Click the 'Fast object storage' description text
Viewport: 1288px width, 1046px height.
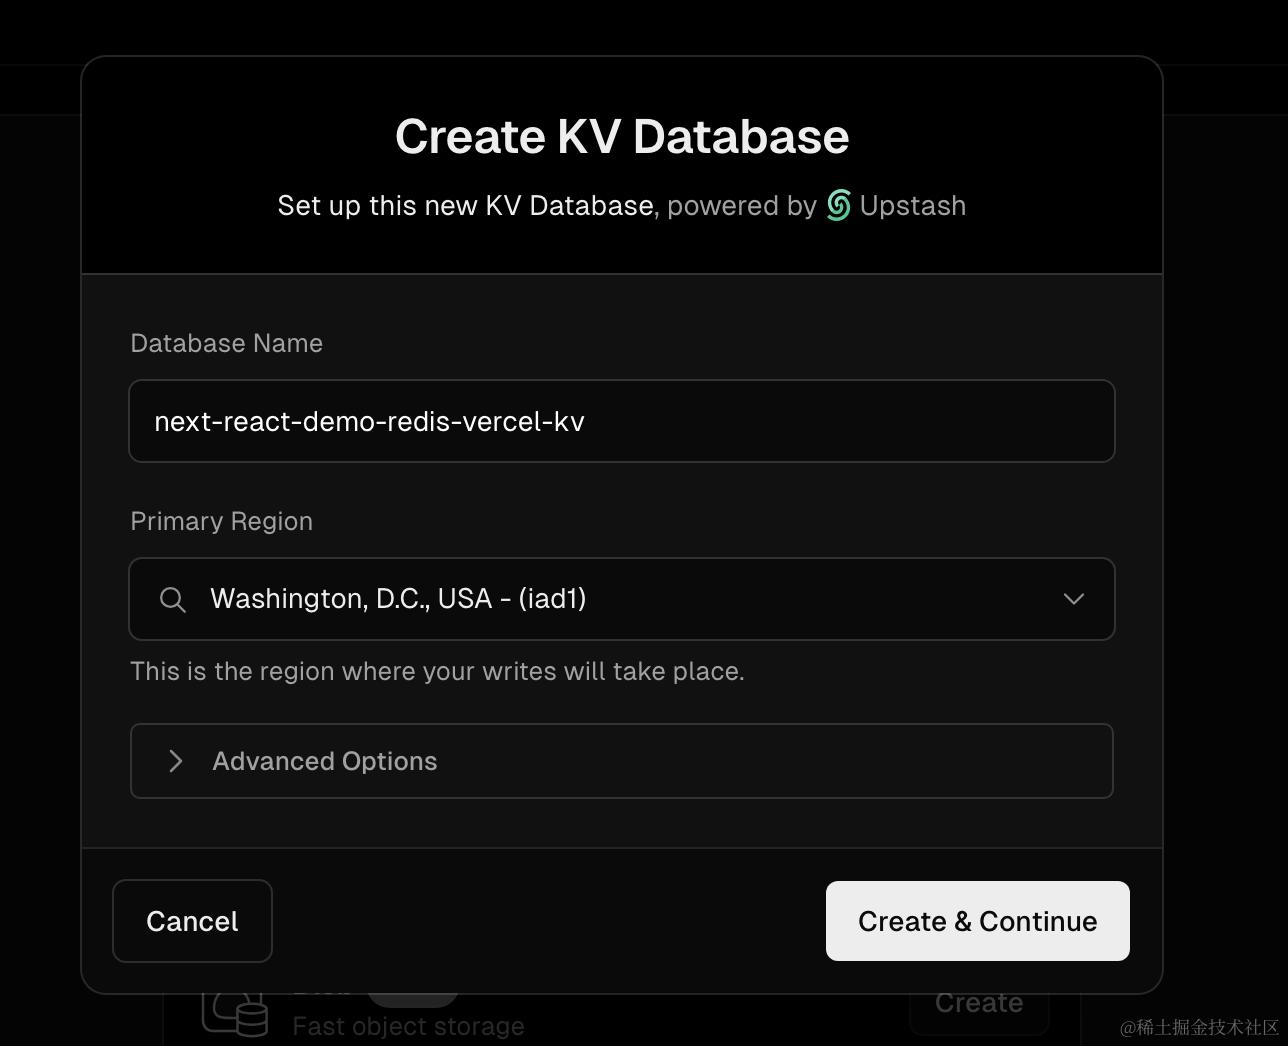pyautogui.click(x=408, y=1026)
